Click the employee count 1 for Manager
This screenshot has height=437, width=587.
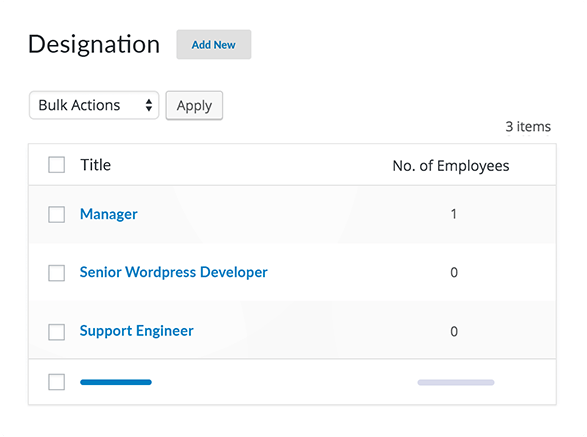click(454, 214)
